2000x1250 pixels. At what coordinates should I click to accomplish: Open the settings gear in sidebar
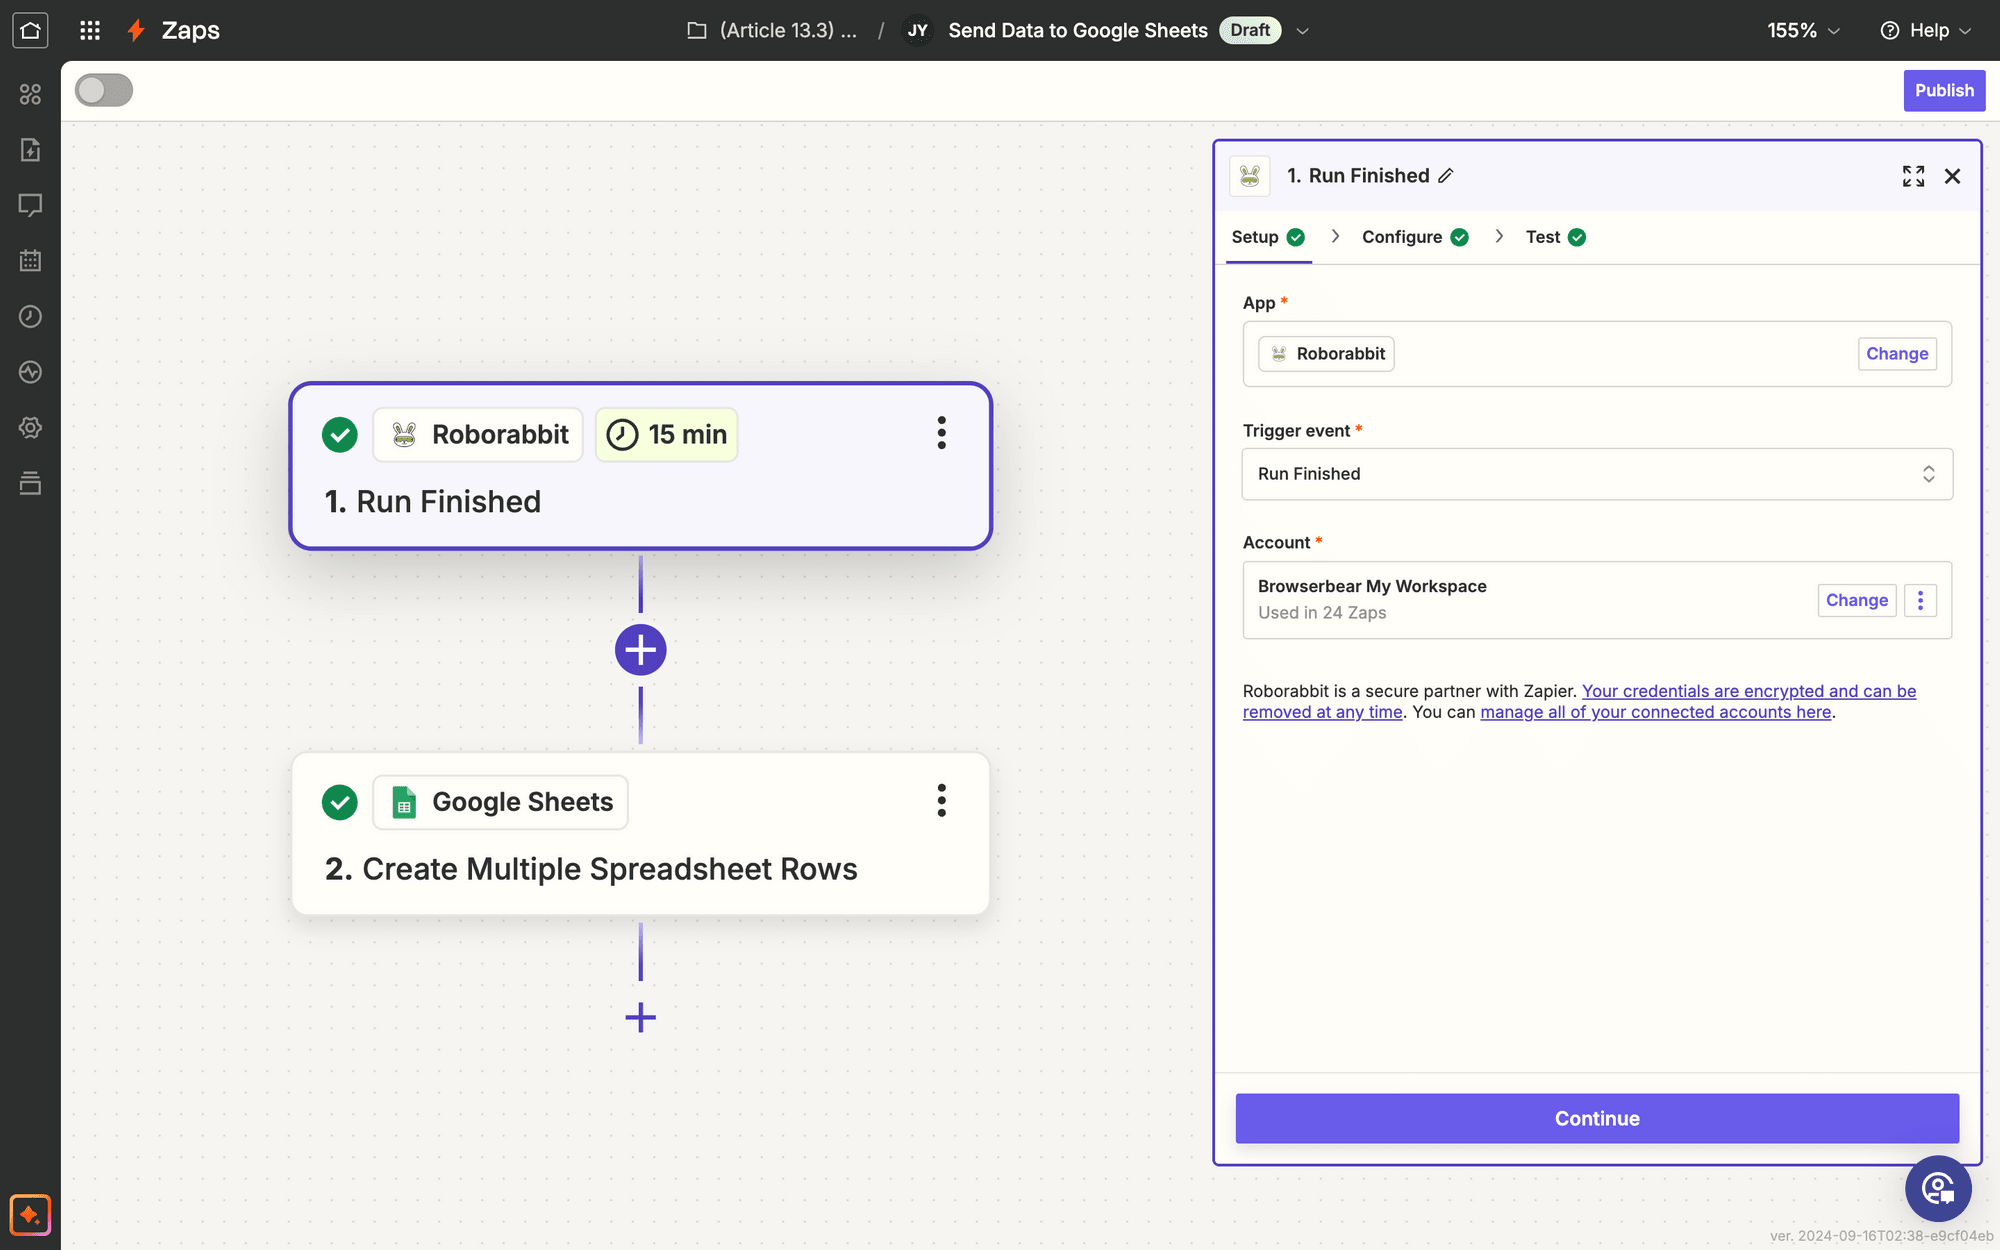30,428
